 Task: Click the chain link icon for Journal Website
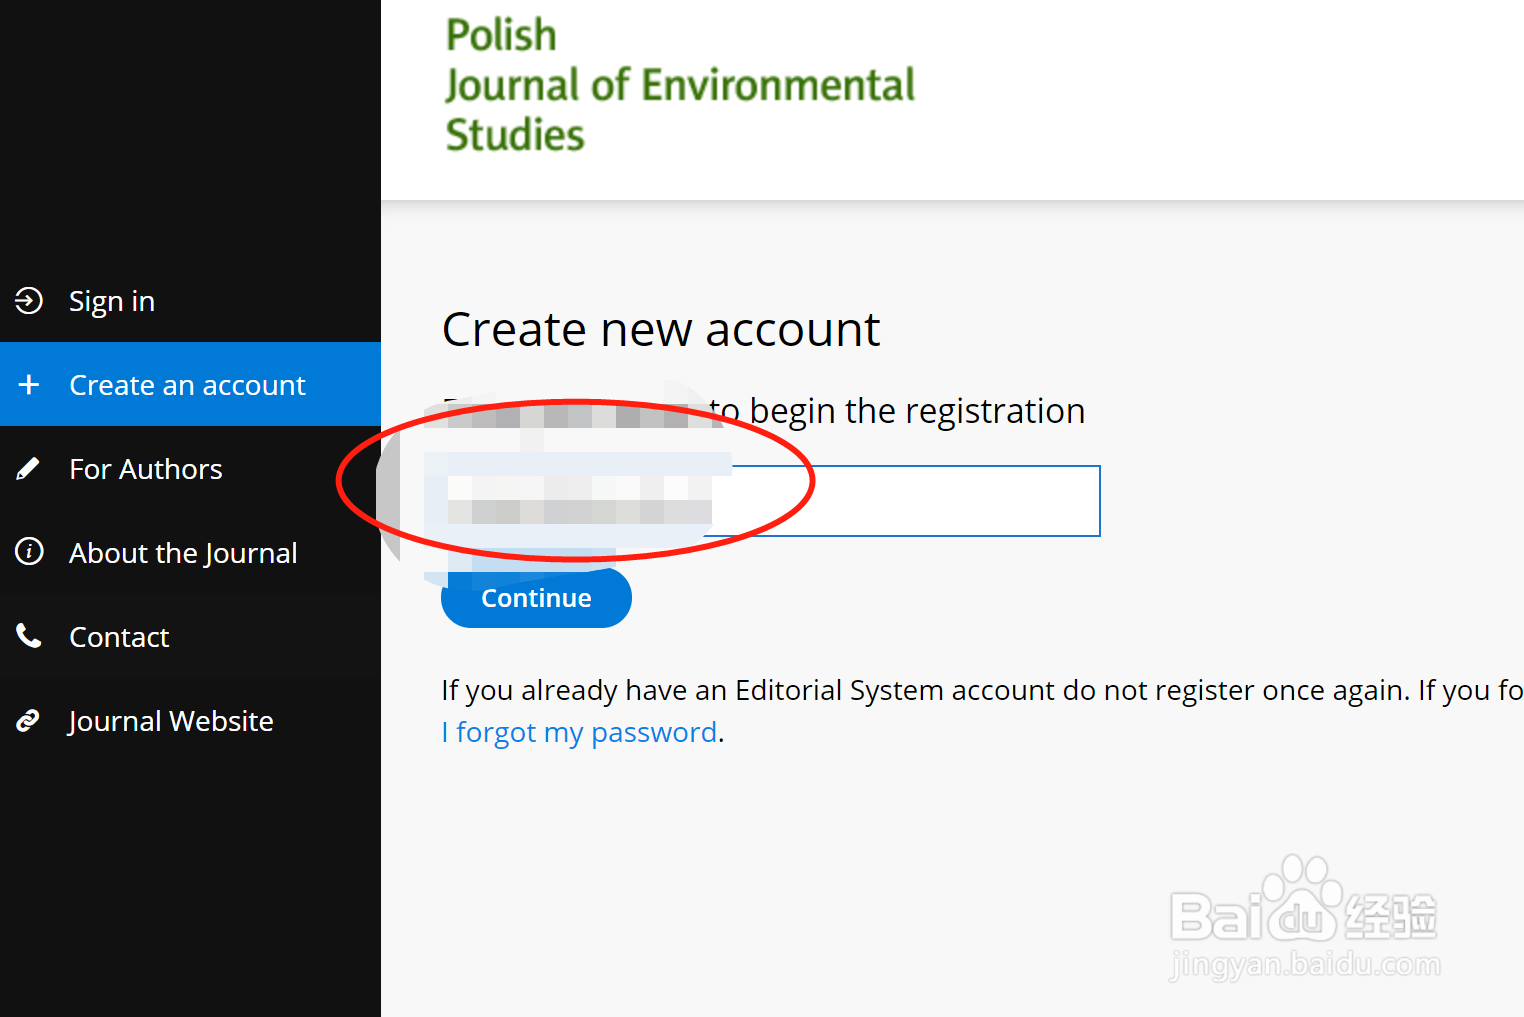(29, 720)
